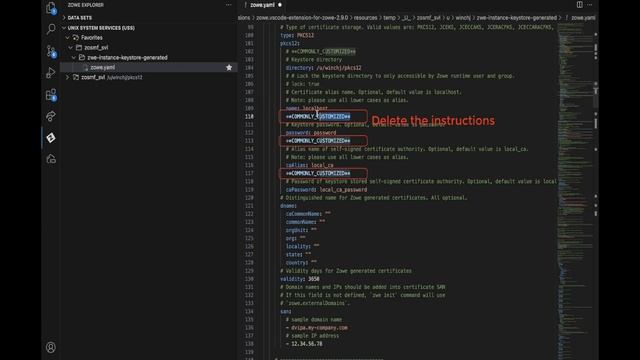
Task: Select zwe-instance-keystore-generated folder row
Action: point(149,58)
